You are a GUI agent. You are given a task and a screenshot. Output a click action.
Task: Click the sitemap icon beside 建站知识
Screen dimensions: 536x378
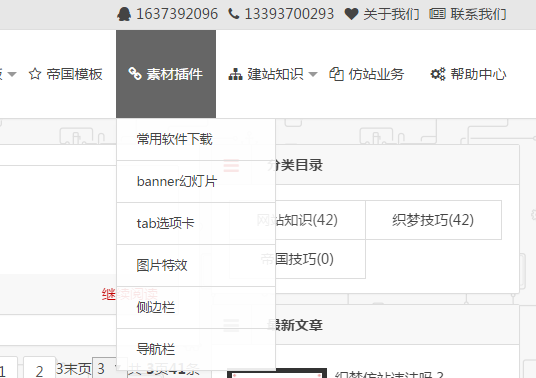pyautogui.click(x=235, y=74)
